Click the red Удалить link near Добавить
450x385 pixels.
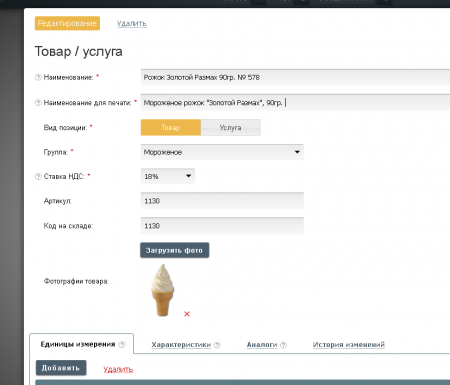coord(118,369)
